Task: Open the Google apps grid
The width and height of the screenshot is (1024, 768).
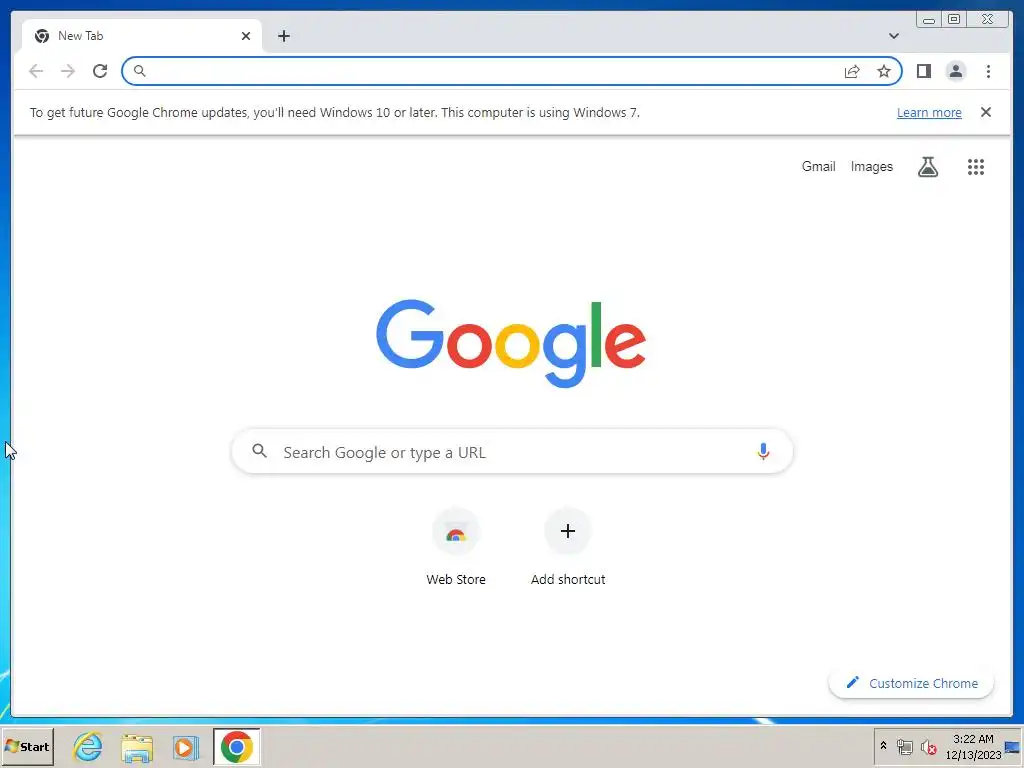Action: tap(976, 167)
